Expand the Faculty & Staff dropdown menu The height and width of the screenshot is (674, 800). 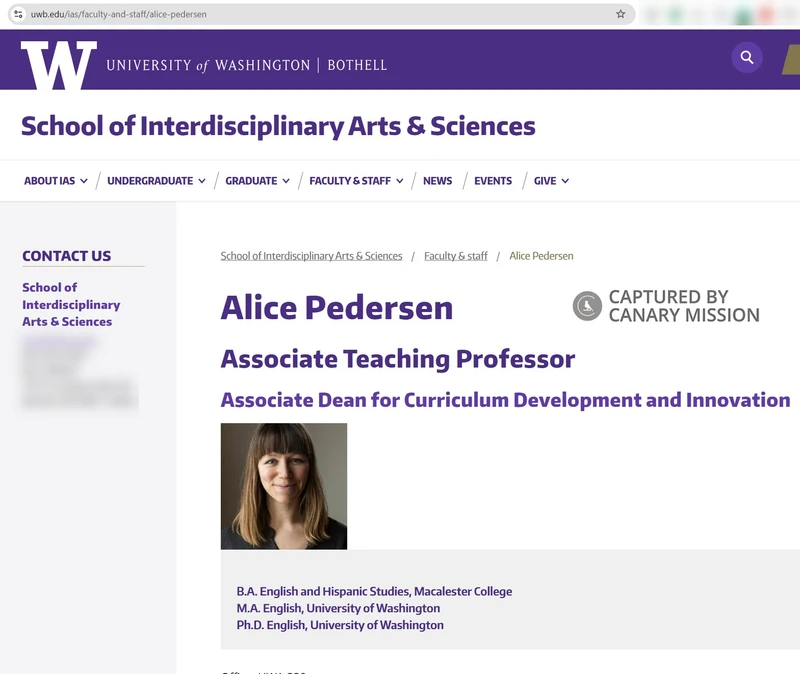(356, 181)
